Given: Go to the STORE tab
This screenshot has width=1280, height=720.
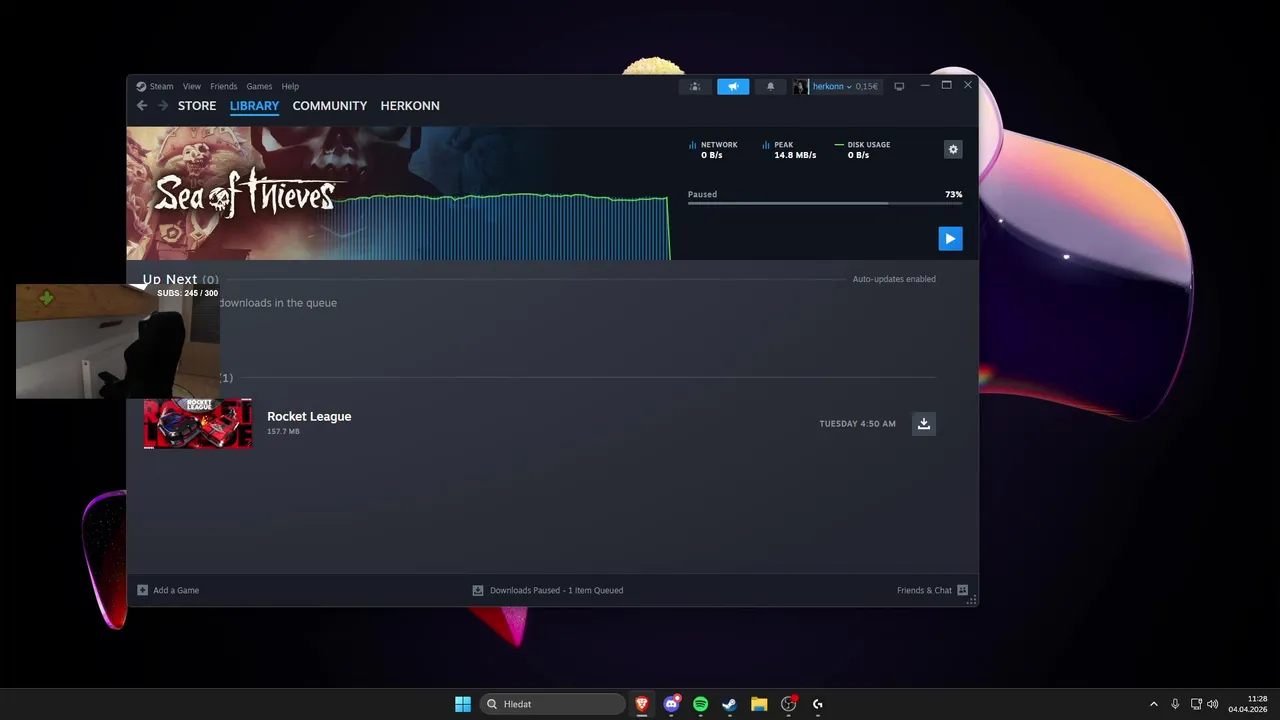Looking at the screenshot, I should tap(197, 106).
